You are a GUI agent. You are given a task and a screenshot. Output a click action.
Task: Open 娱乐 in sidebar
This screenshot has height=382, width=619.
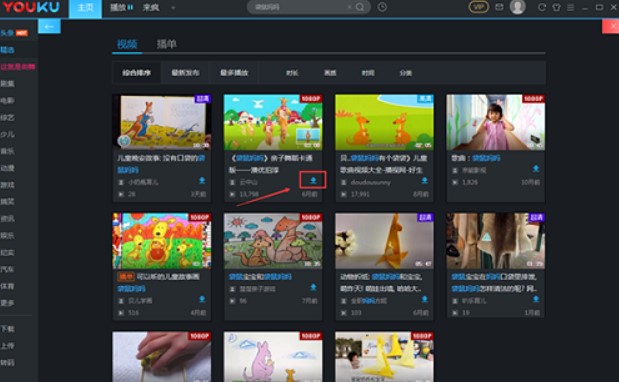(x=8, y=236)
